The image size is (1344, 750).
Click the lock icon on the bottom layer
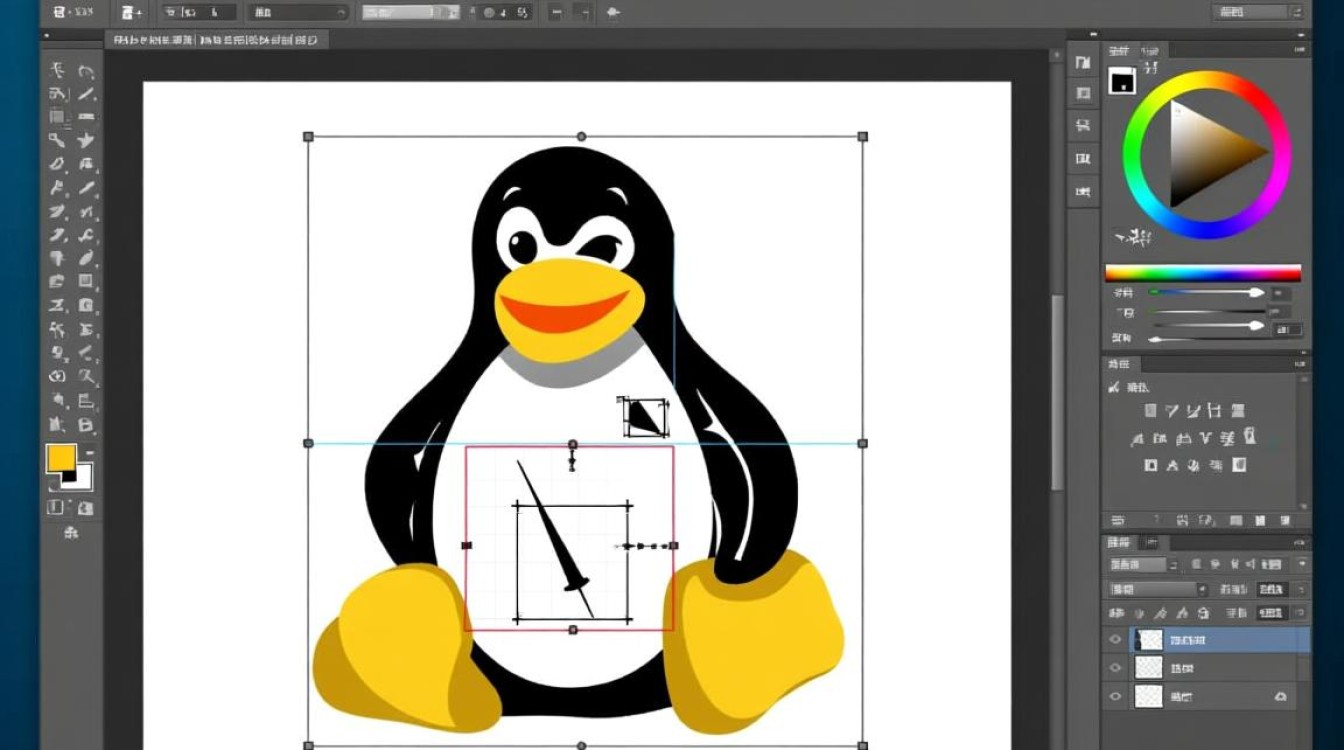click(x=1281, y=696)
